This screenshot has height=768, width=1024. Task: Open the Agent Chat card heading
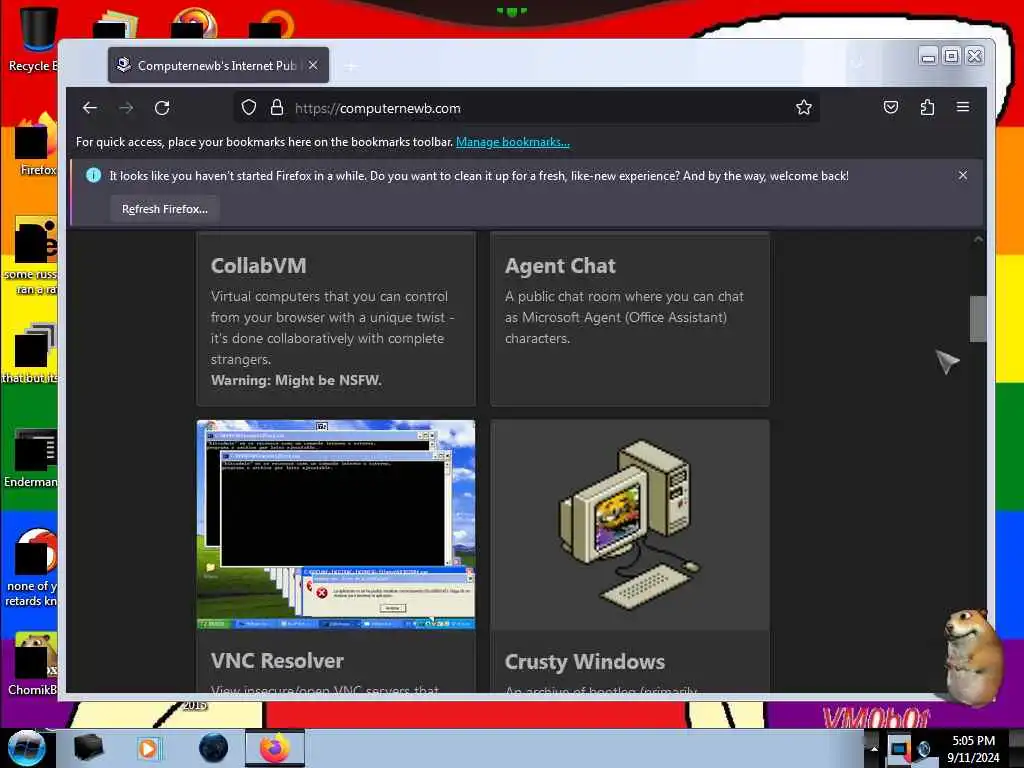click(560, 266)
